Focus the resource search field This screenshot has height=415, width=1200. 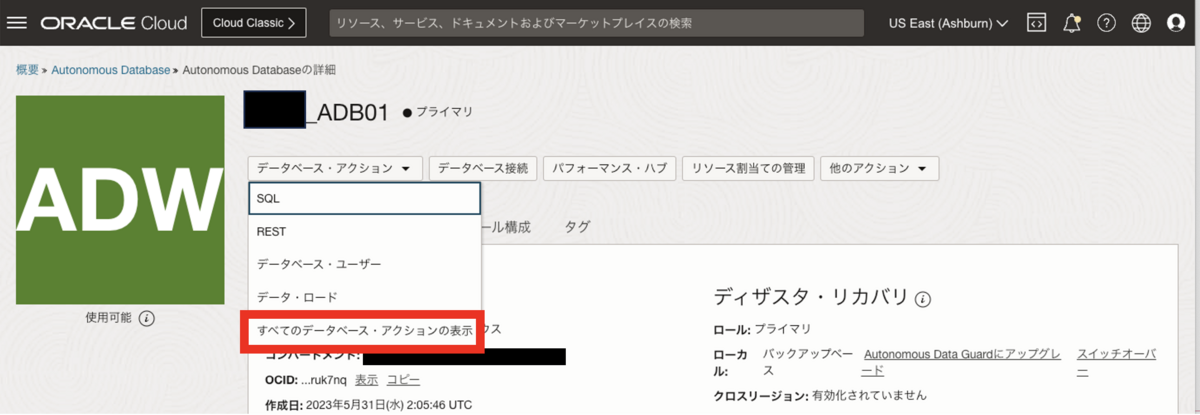[x=597, y=22]
